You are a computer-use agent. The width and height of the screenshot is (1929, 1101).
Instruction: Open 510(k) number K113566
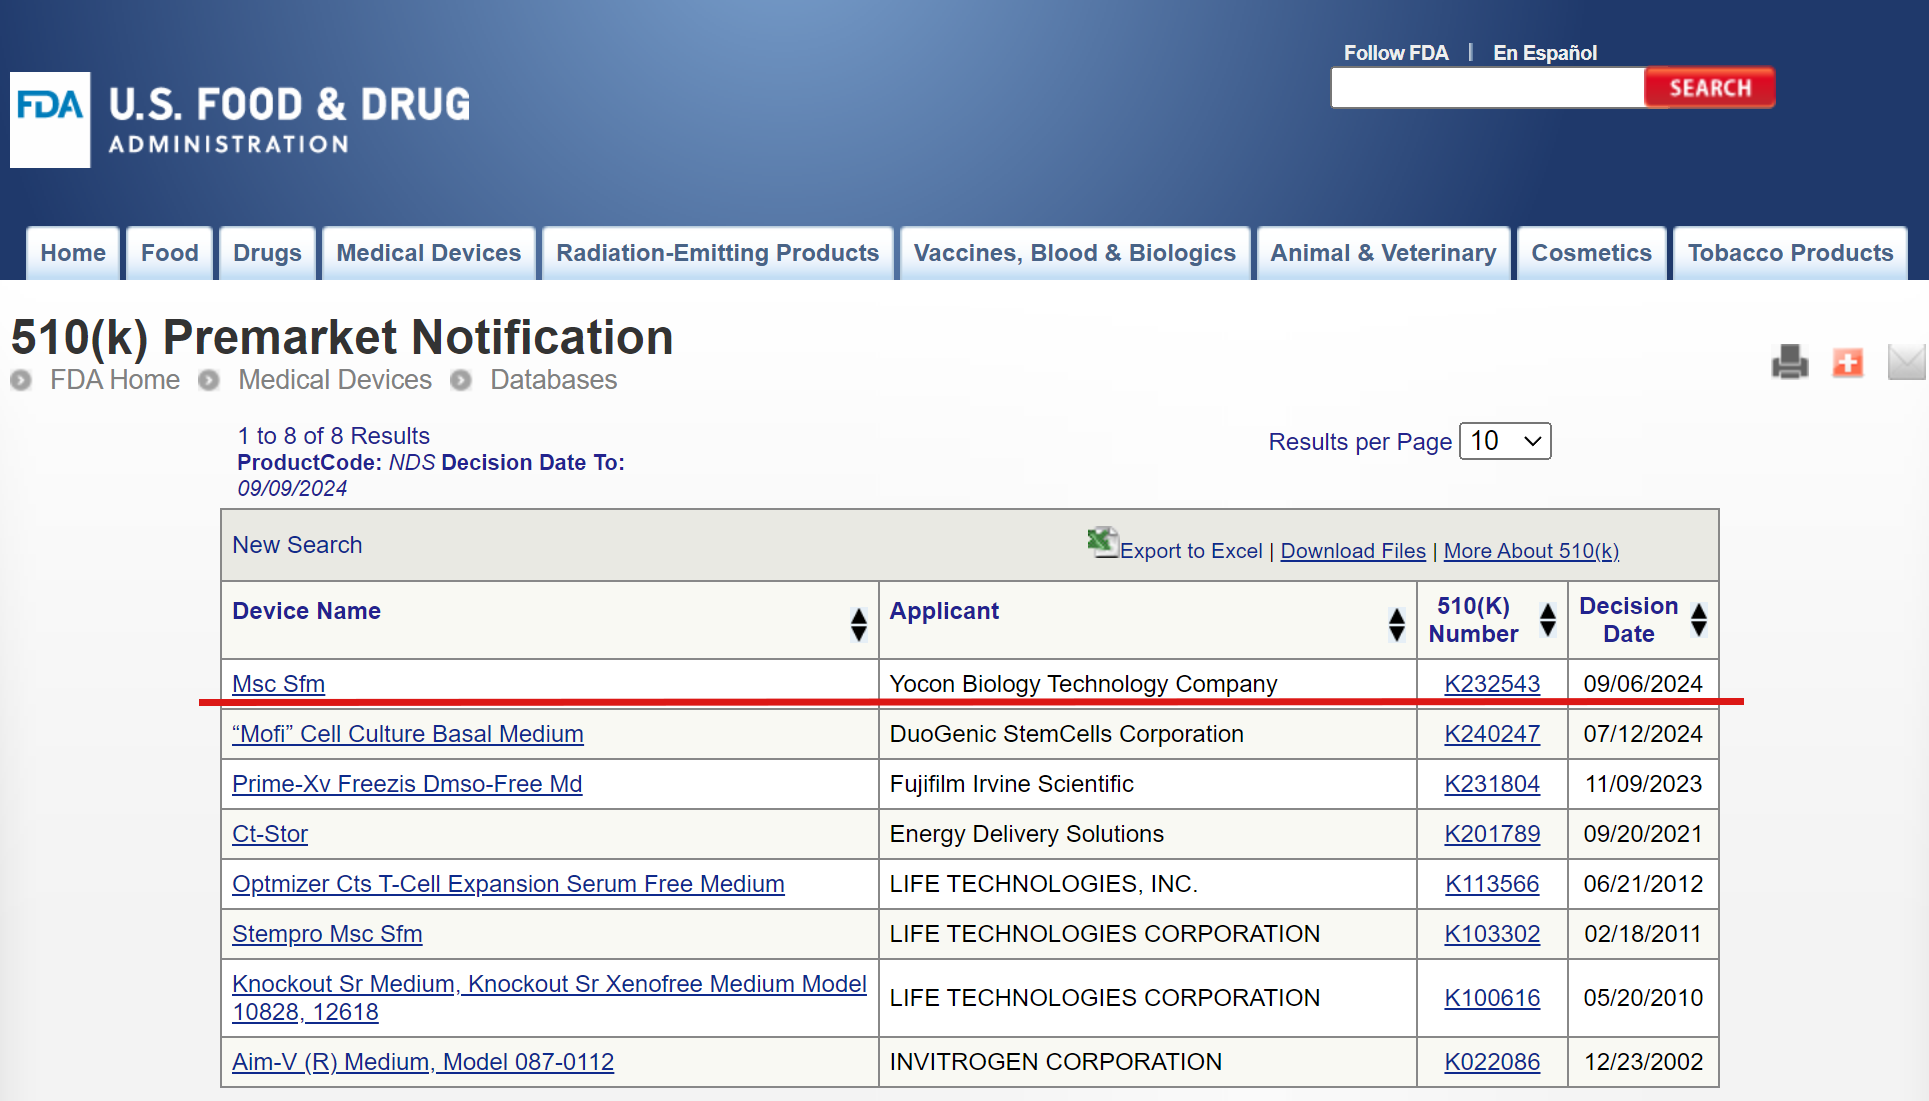[x=1492, y=884]
